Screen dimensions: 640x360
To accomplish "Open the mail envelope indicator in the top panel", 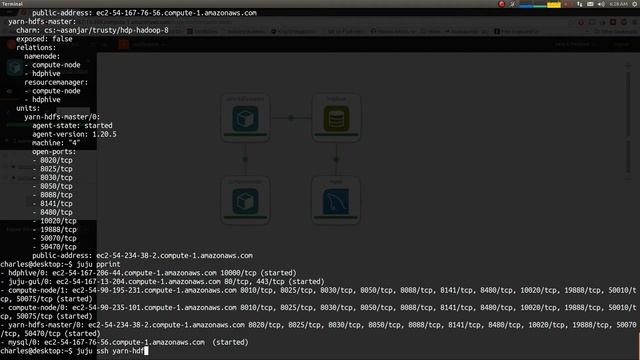I will [x=590, y=4].
